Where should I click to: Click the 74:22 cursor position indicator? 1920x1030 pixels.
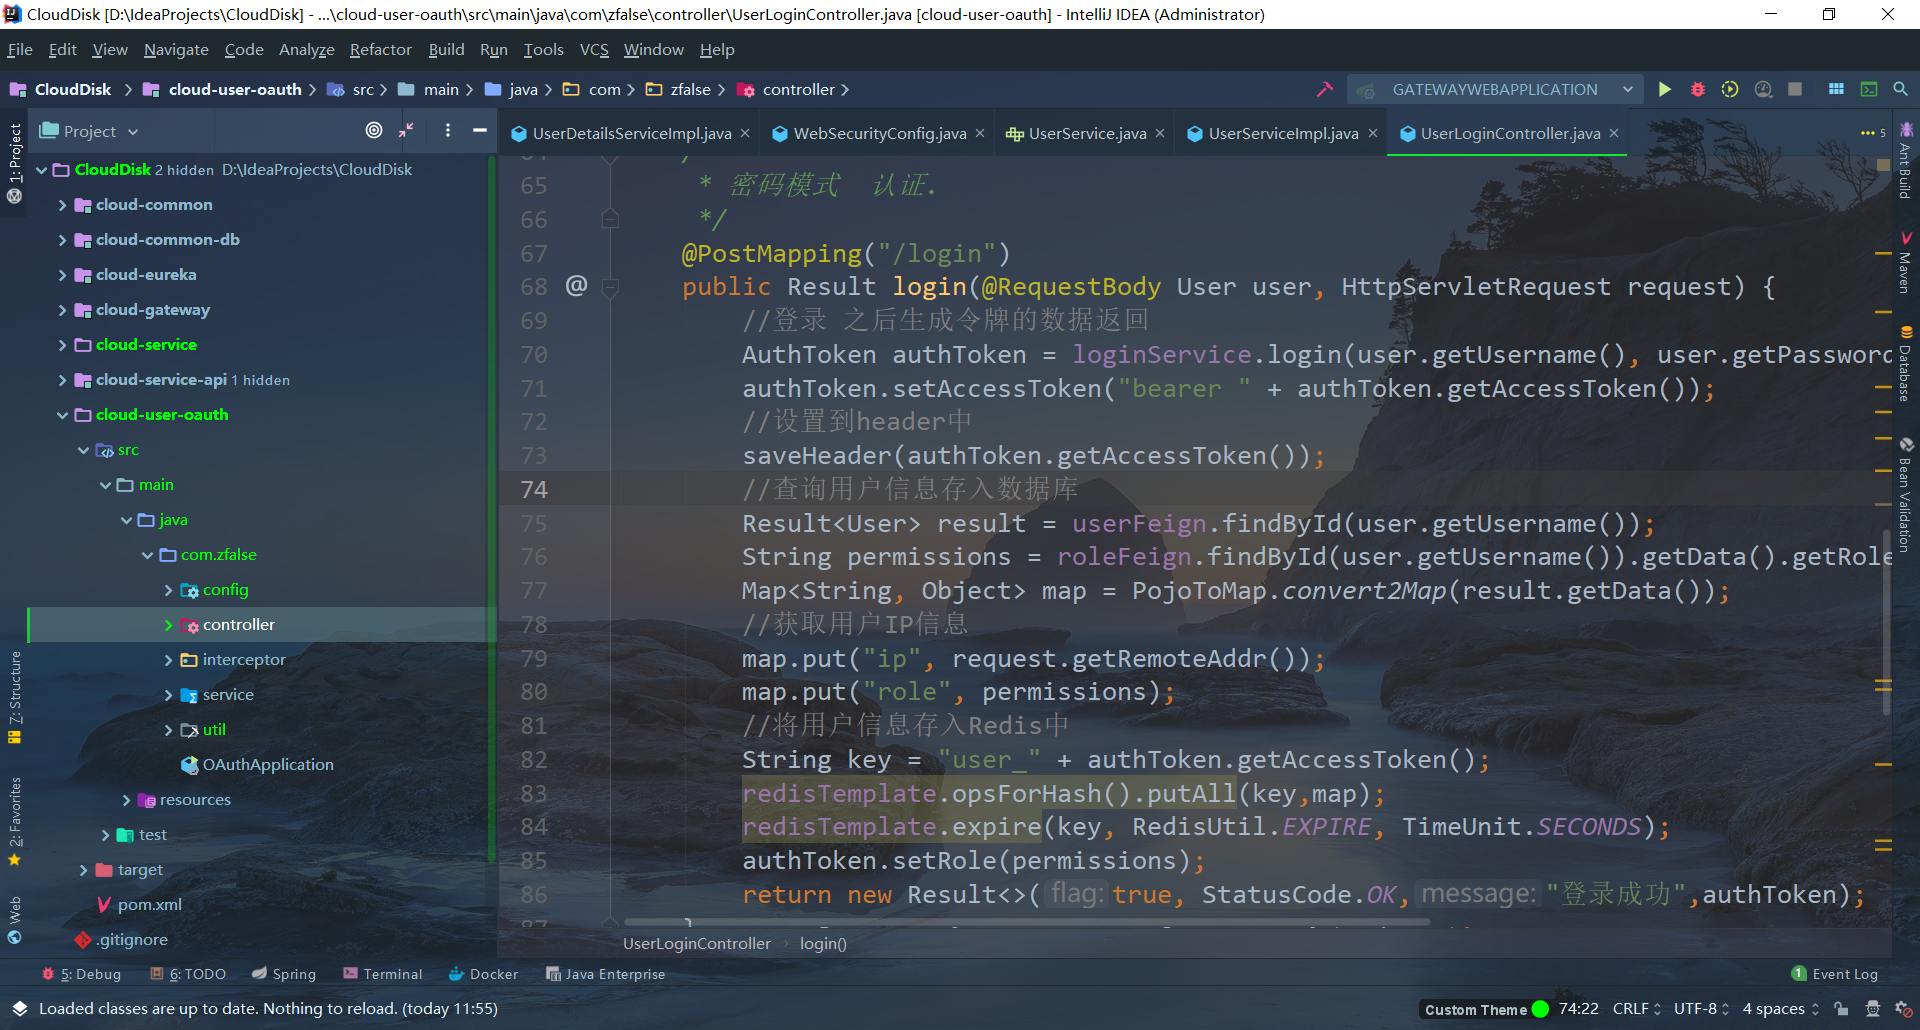[1578, 1009]
